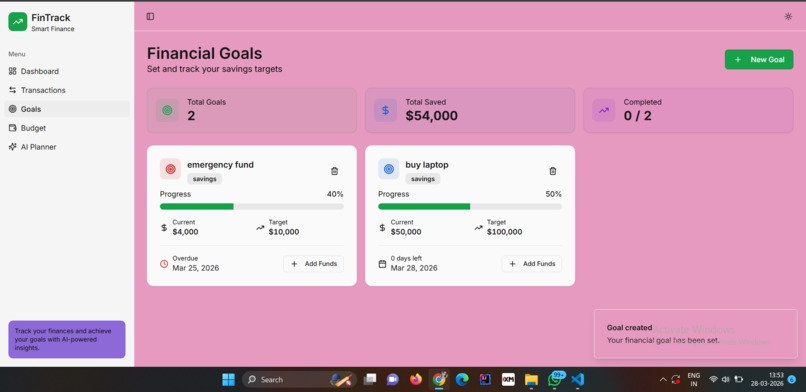Delete the buy laptop goal via trash icon

[553, 171]
